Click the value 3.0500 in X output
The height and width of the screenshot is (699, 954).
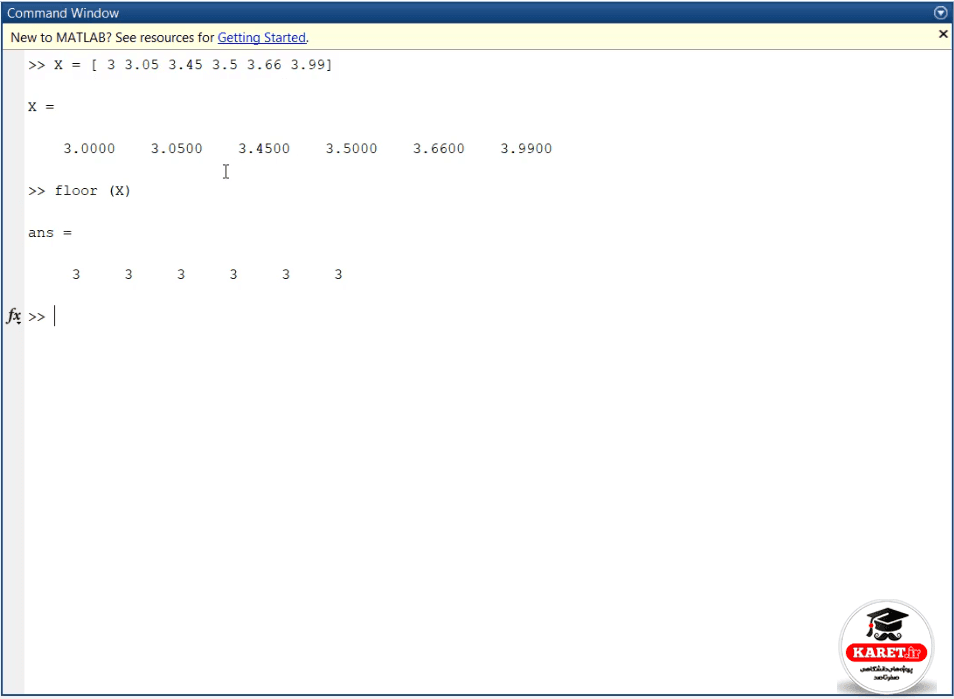tap(176, 148)
